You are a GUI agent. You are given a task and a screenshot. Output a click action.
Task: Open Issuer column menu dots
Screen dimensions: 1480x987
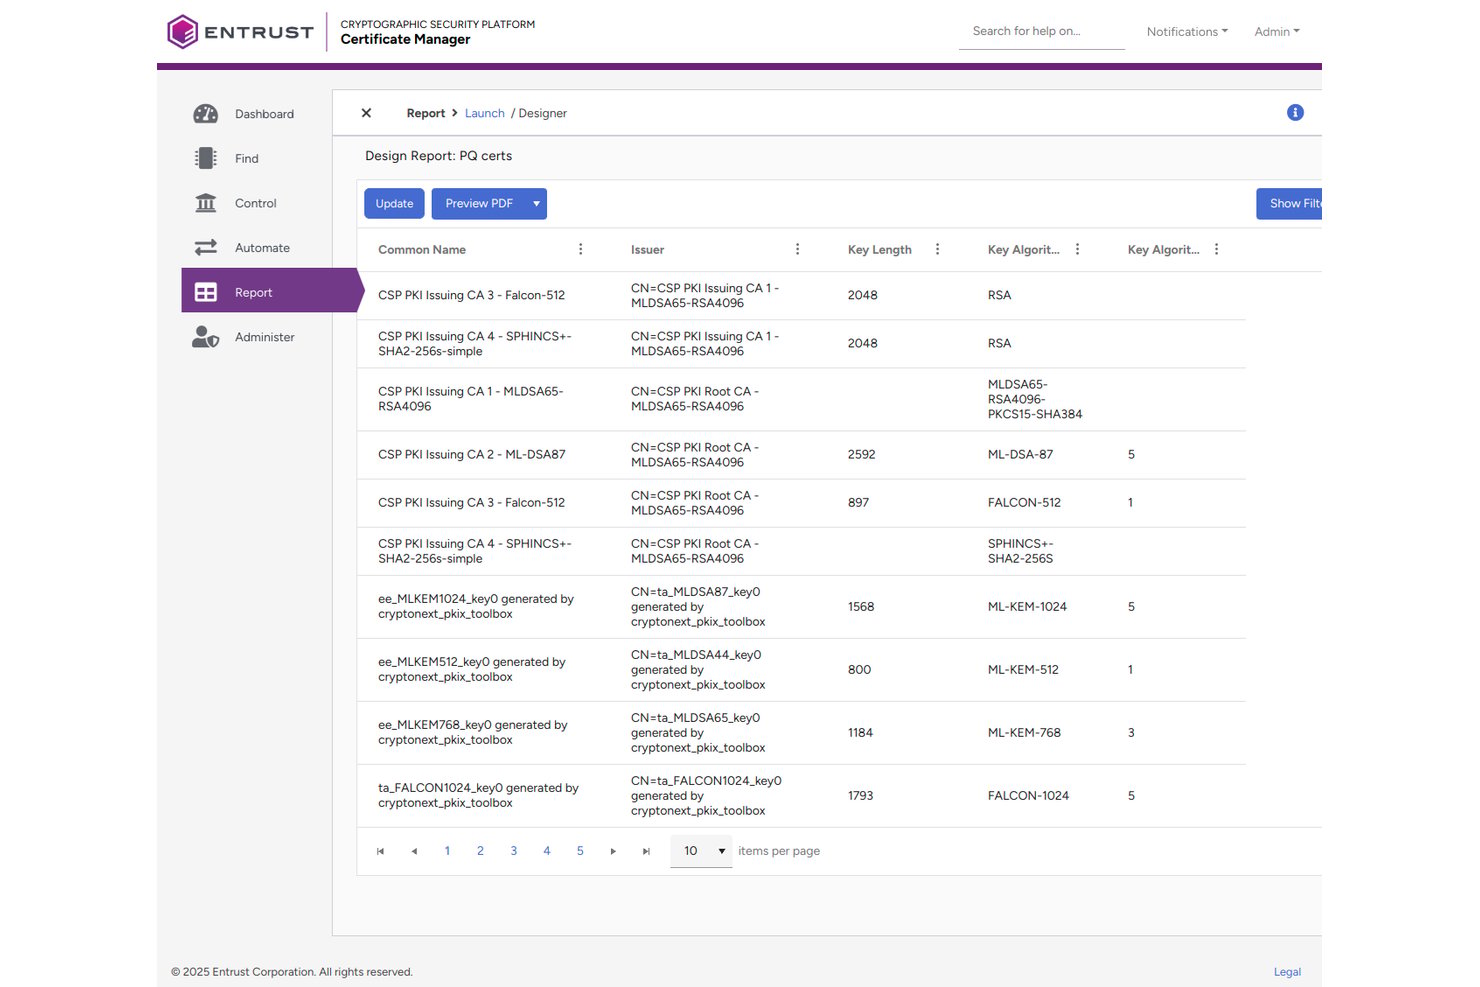797,249
